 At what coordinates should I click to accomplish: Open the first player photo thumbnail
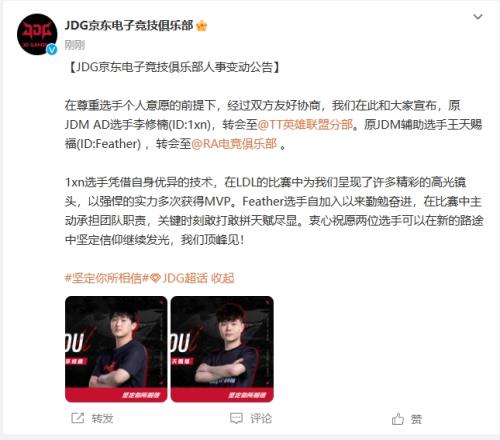(x=116, y=349)
